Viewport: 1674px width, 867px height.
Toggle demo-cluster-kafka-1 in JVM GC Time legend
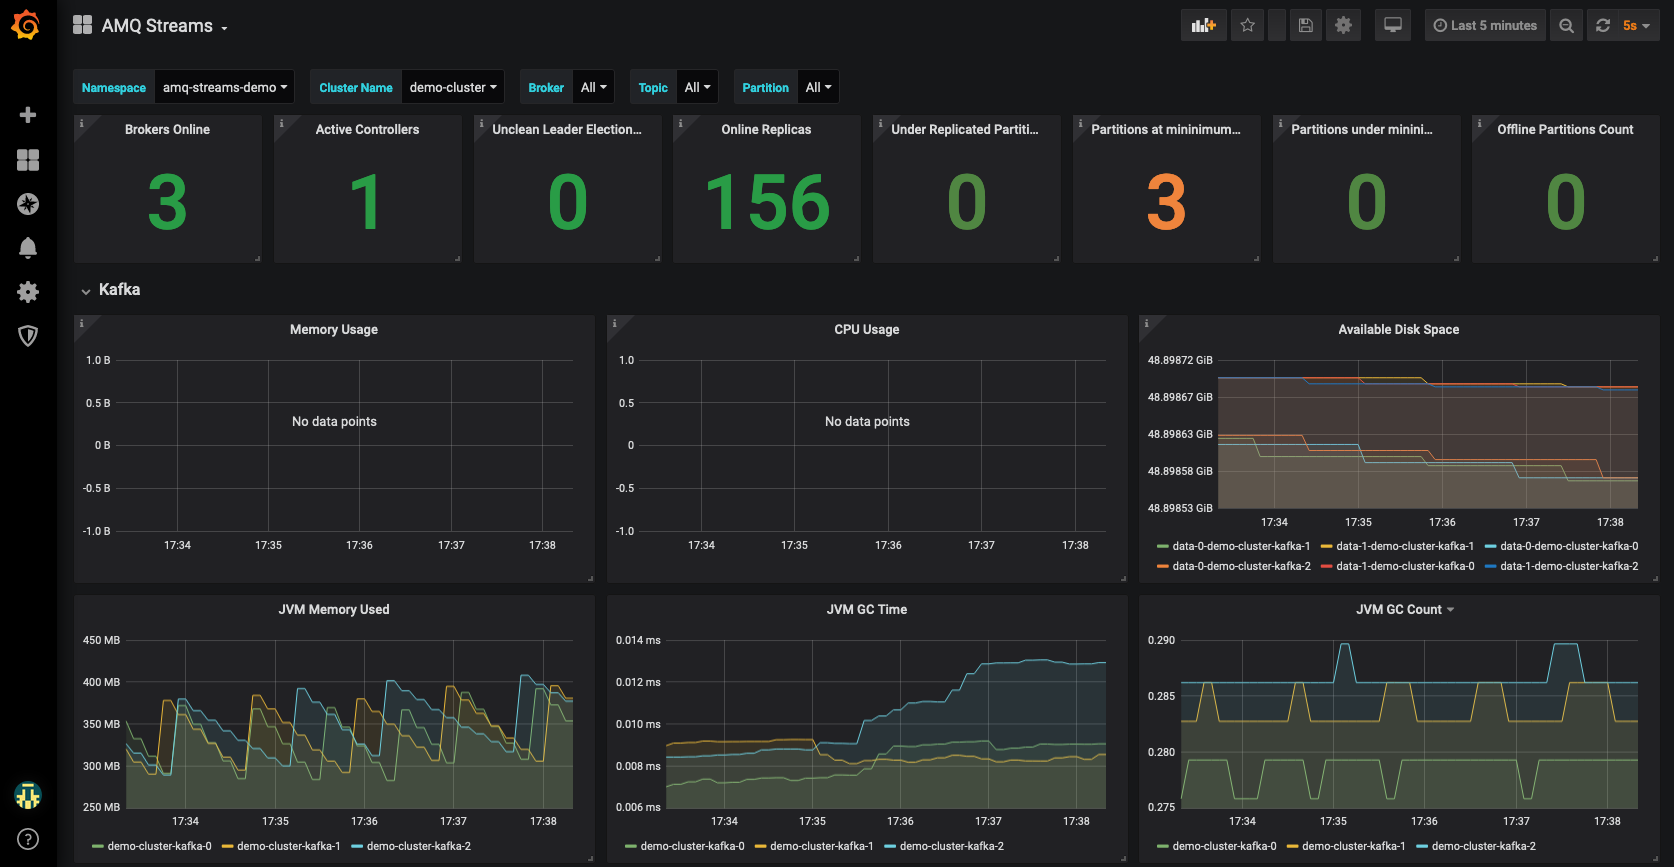click(x=821, y=847)
